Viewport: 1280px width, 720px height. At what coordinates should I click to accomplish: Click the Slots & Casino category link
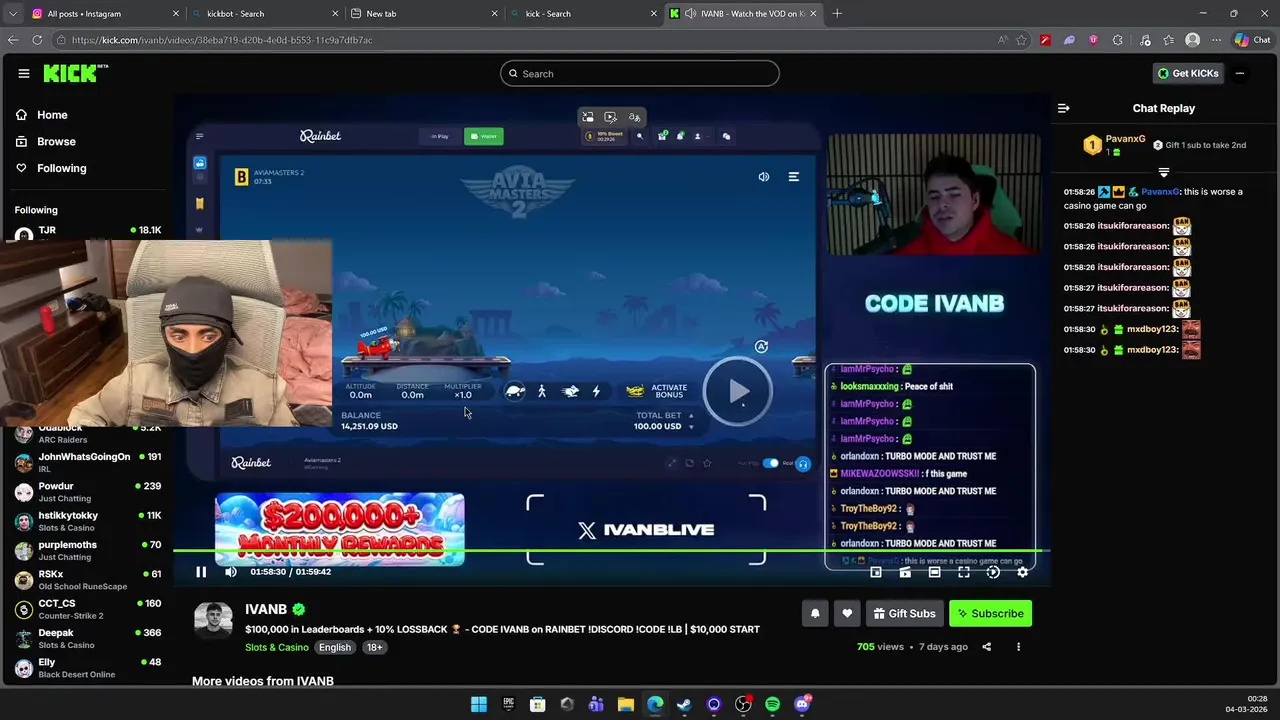pyautogui.click(x=277, y=647)
